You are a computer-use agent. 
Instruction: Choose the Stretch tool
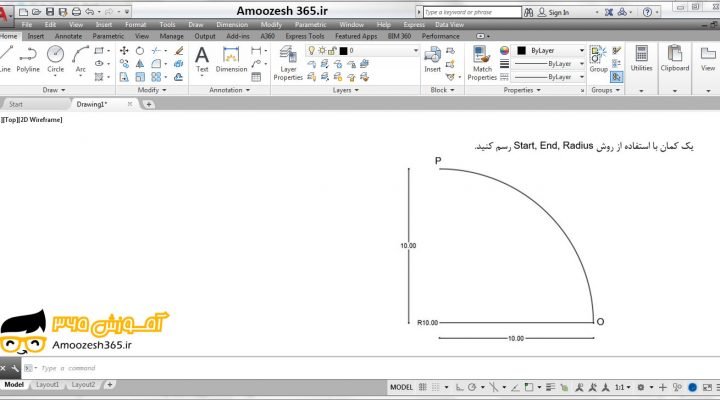click(124, 77)
